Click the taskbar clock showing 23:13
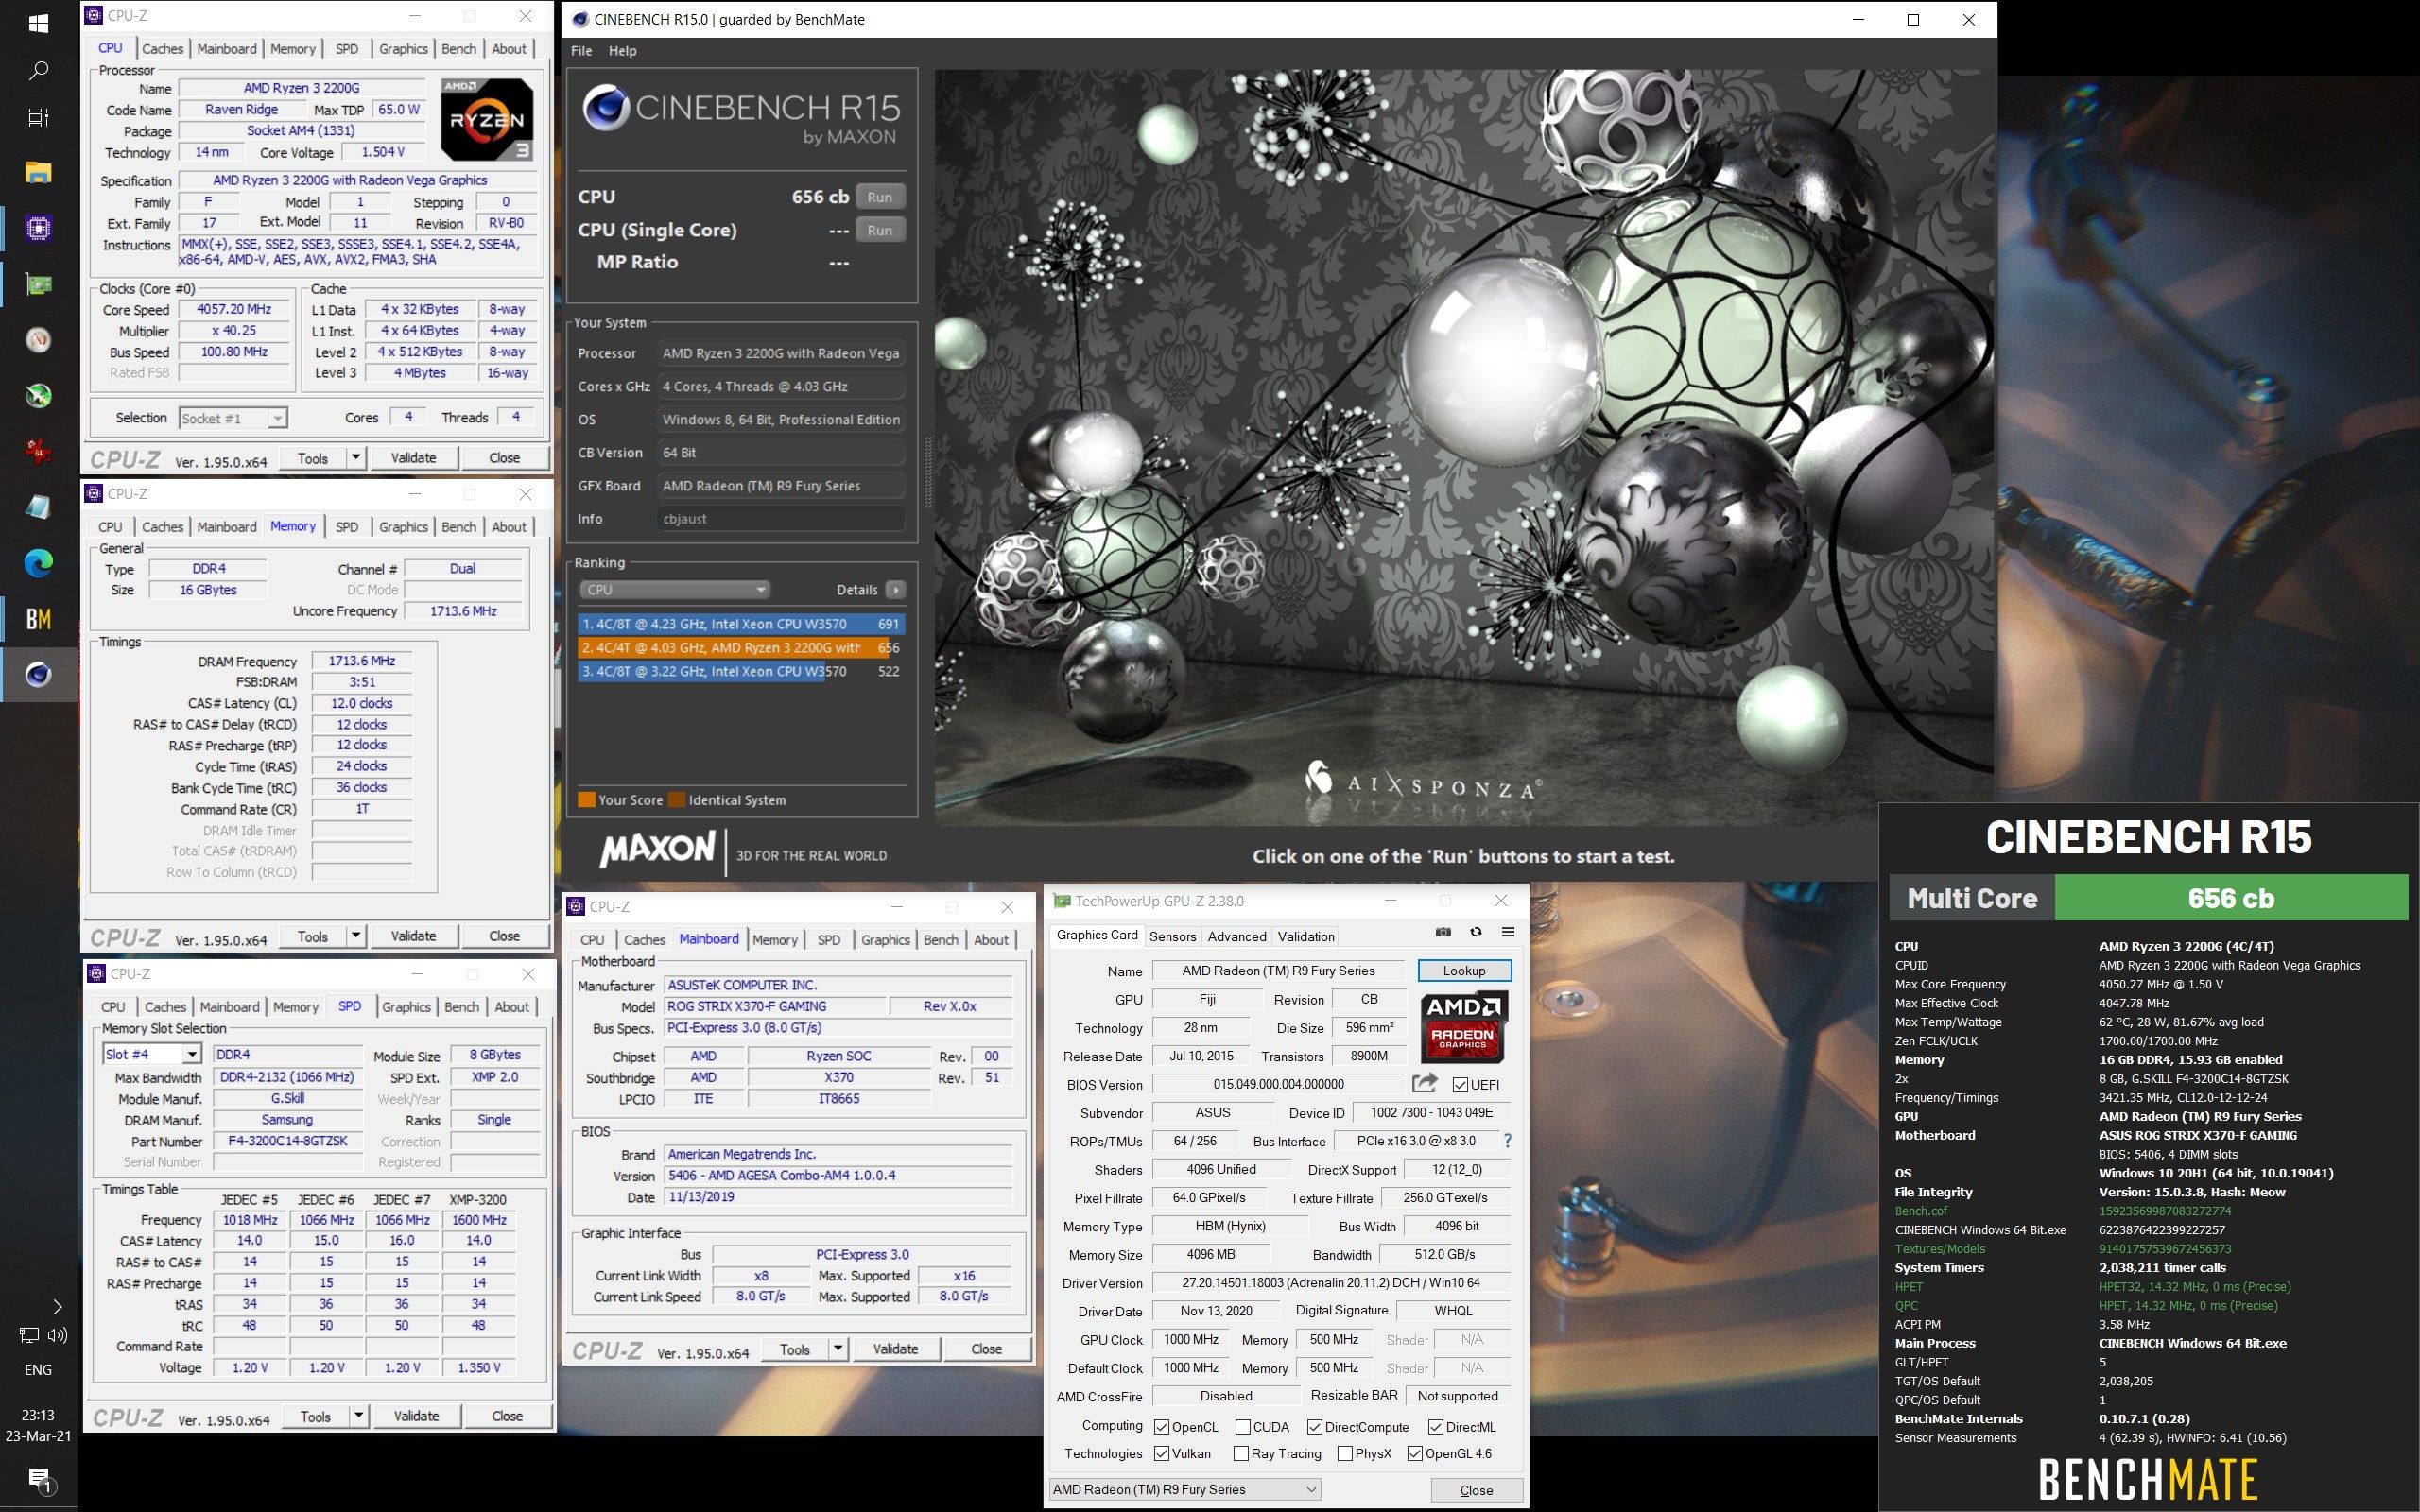Image resolution: width=2420 pixels, height=1512 pixels. click(x=38, y=1415)
